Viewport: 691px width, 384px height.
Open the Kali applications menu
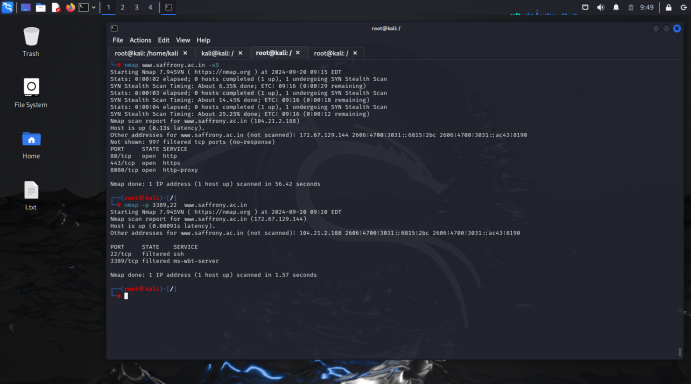7,7
